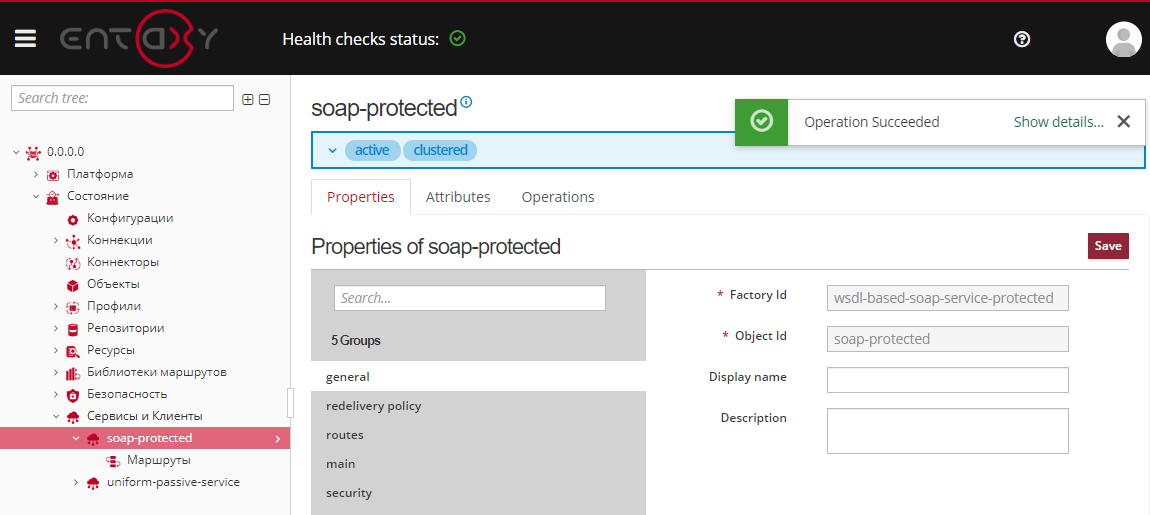This screenshot has width=1150, height=515.
Task: Dismiss the Operation Succeeded notification
Action: tap(1124, 122)
